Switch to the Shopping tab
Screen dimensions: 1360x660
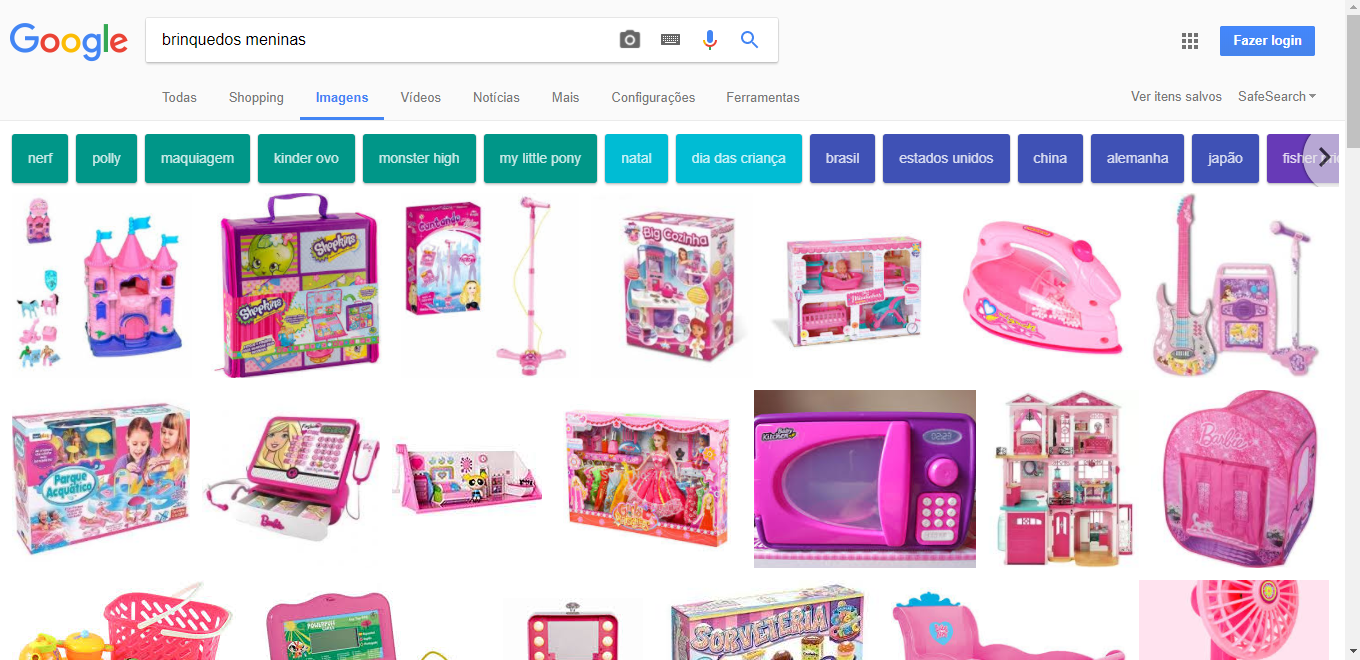(256, 98)
